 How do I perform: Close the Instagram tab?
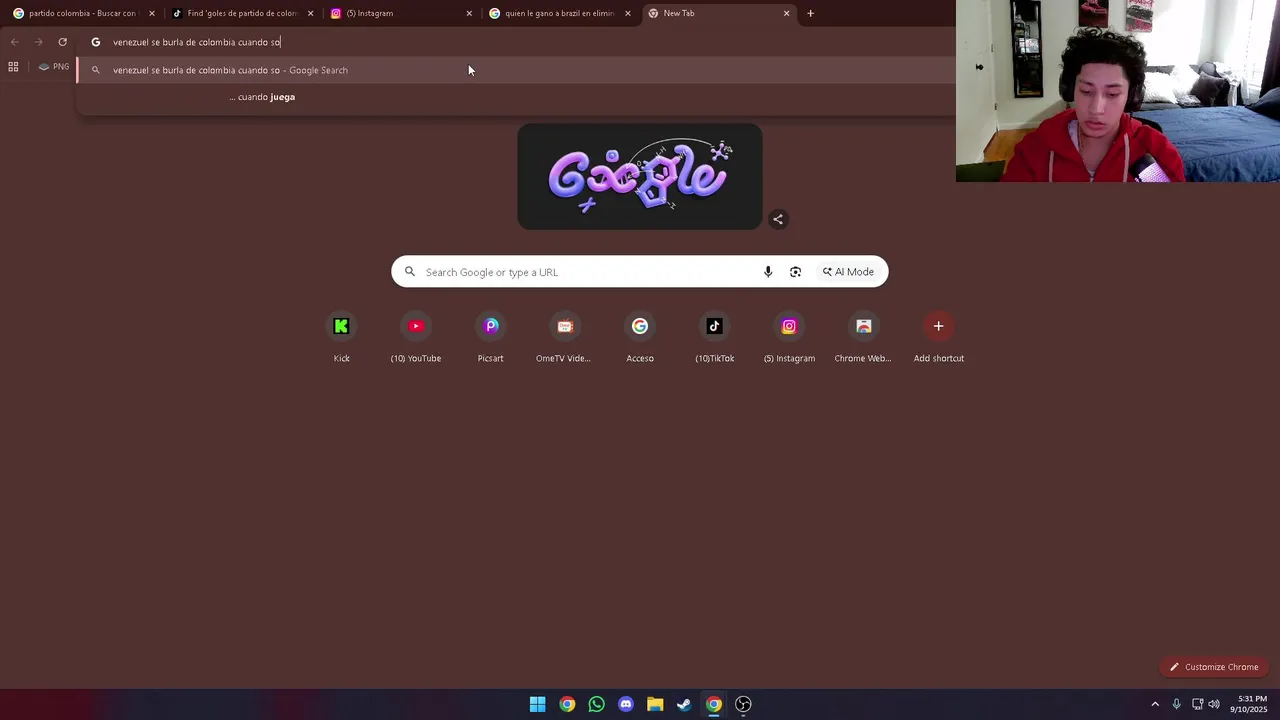[x=469, y=13]
